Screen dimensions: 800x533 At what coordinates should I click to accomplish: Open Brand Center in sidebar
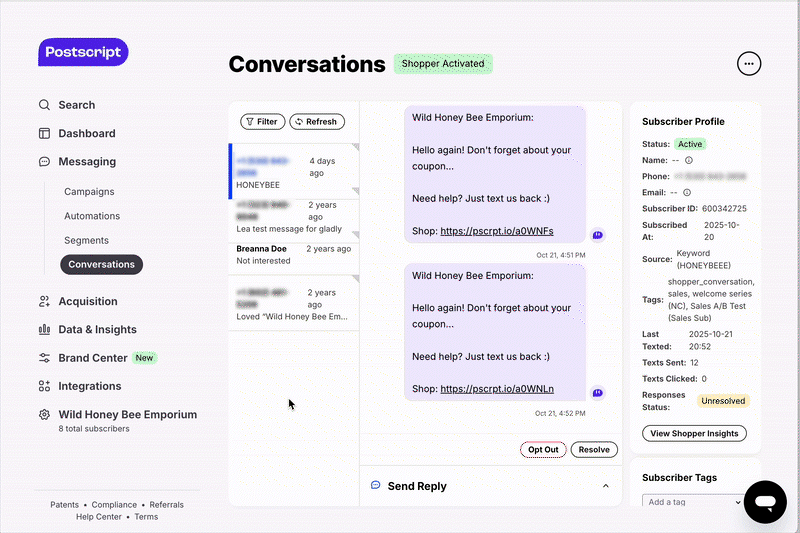[92, 358]
